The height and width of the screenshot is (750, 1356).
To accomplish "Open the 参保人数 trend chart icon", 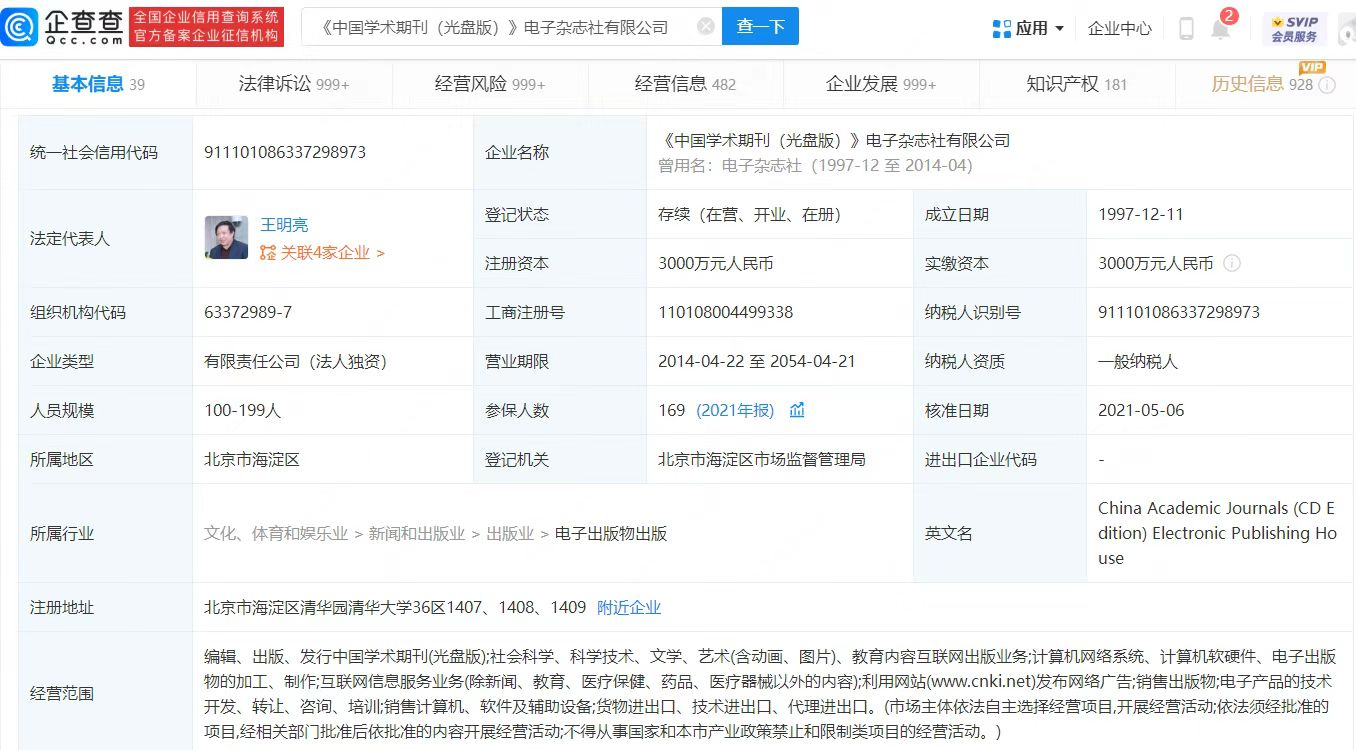I will (797, 410).
